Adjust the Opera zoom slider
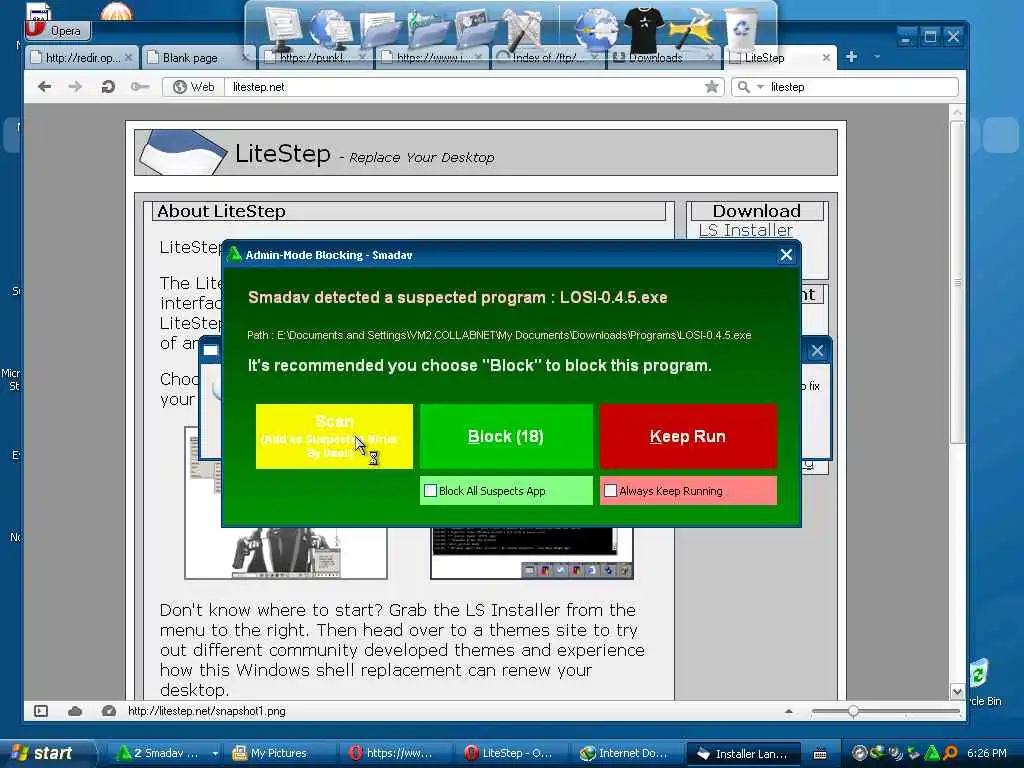The width and height of the screenshot is (1024, 768). [853, 711]
